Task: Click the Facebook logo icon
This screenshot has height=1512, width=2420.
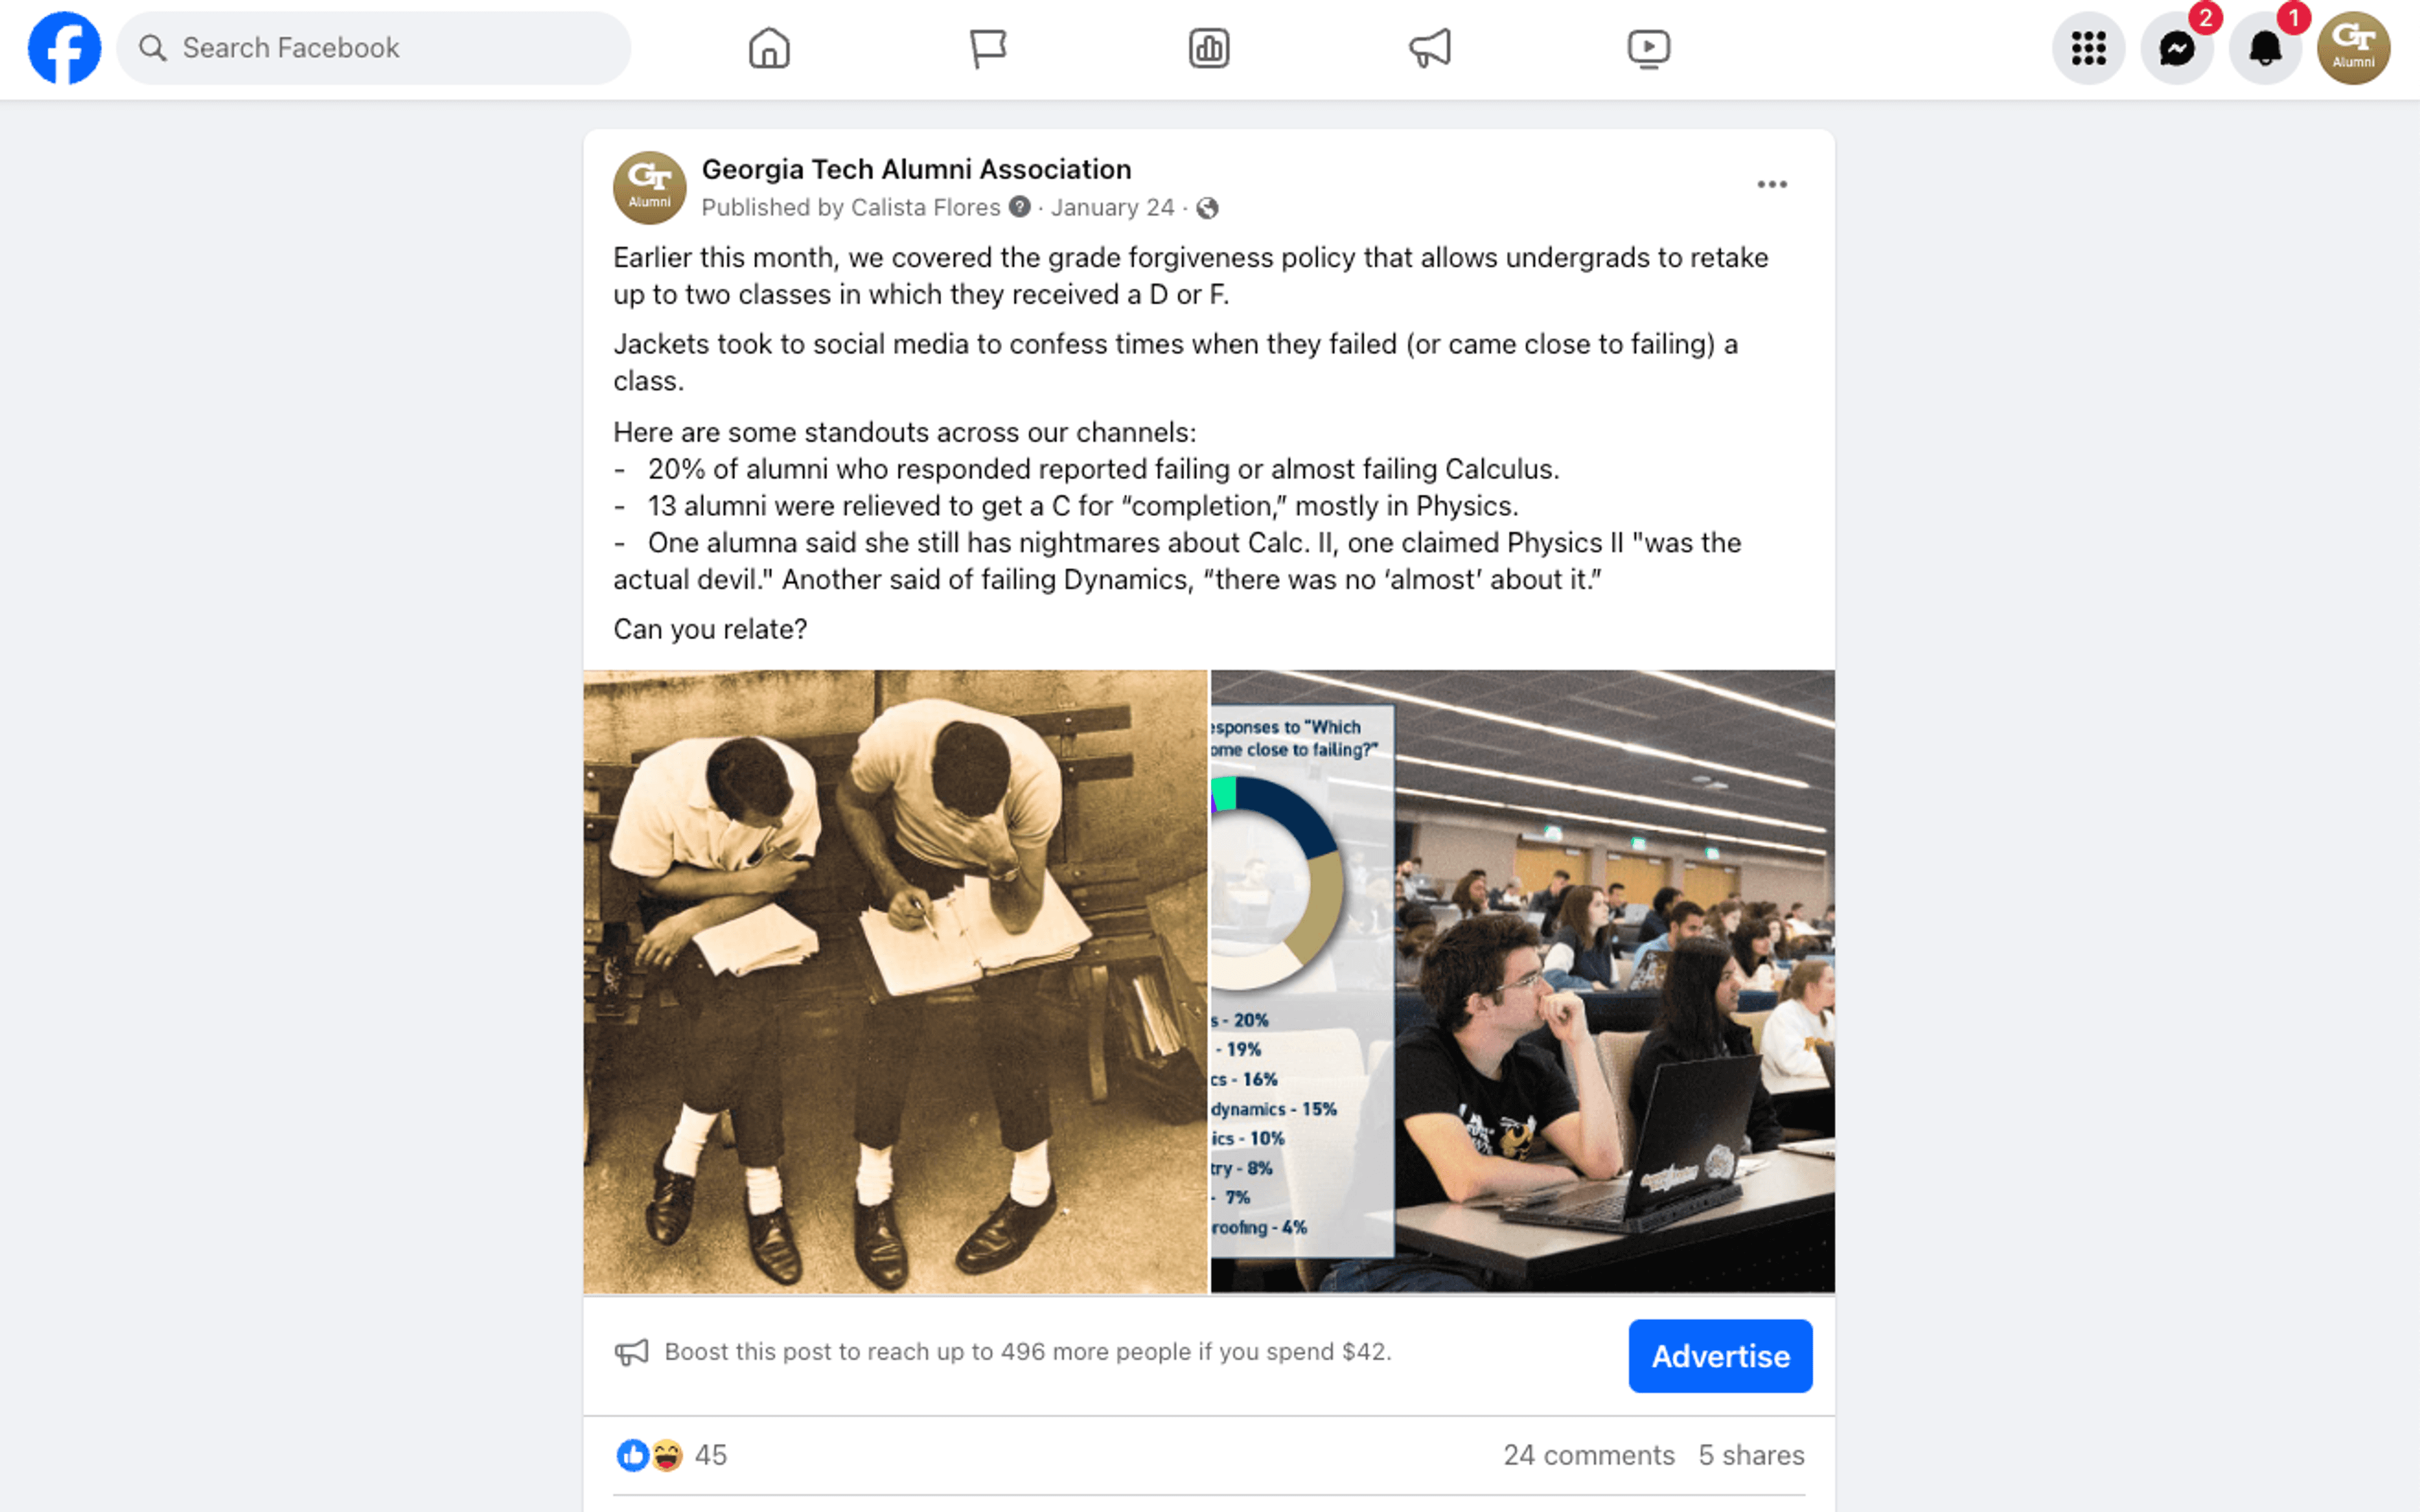Action: [64, 48]
